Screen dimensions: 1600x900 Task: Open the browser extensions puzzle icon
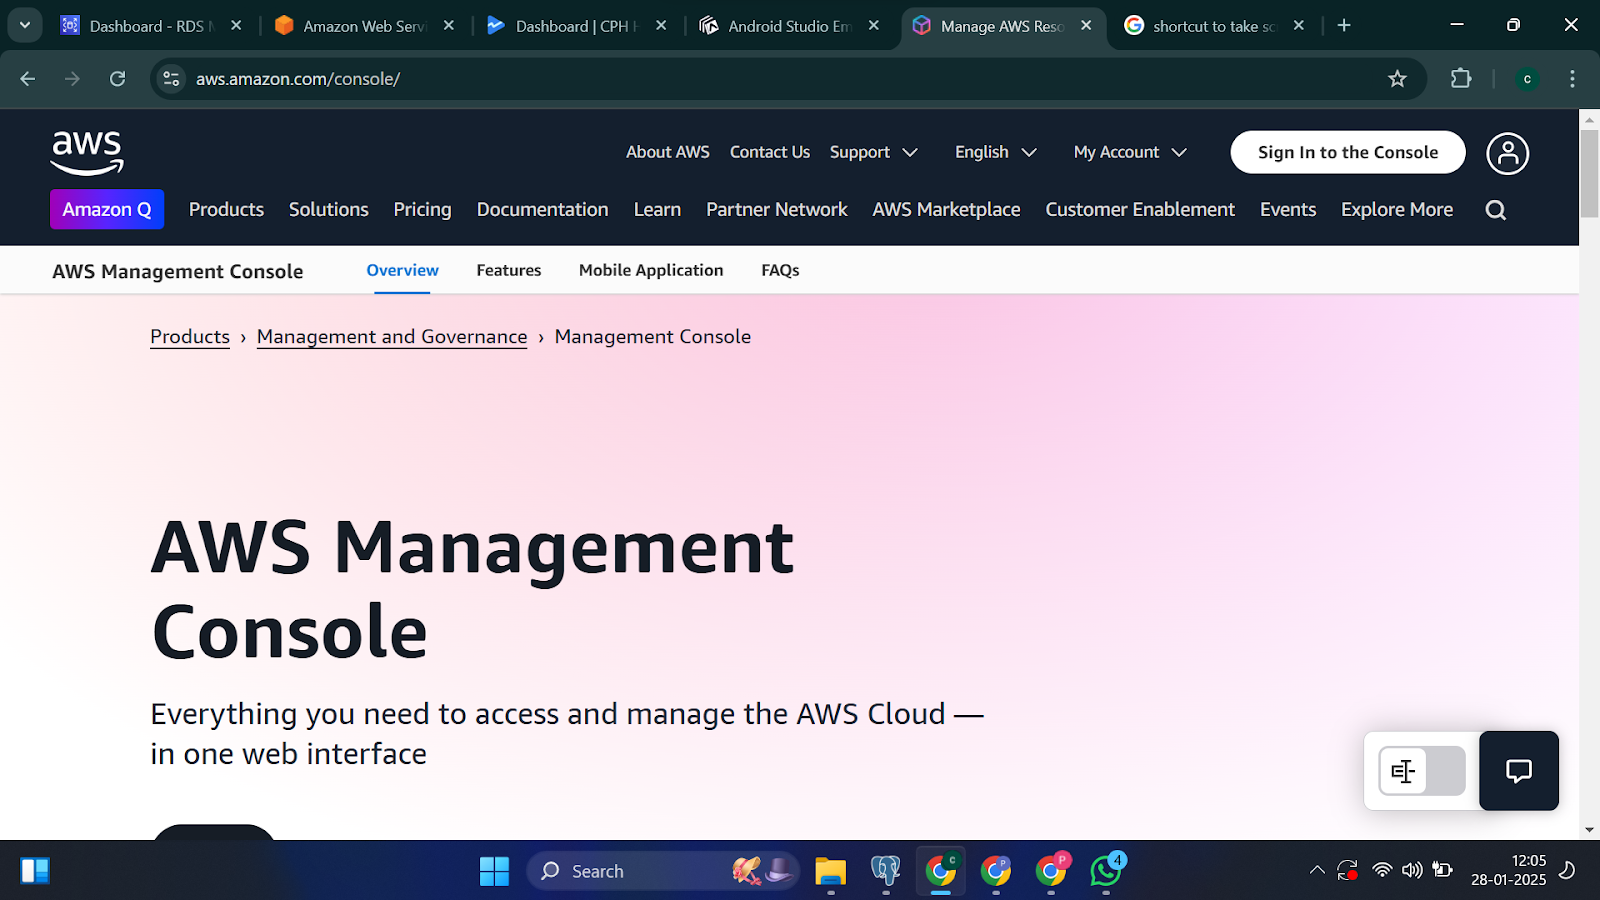[x=1461, y=79]
